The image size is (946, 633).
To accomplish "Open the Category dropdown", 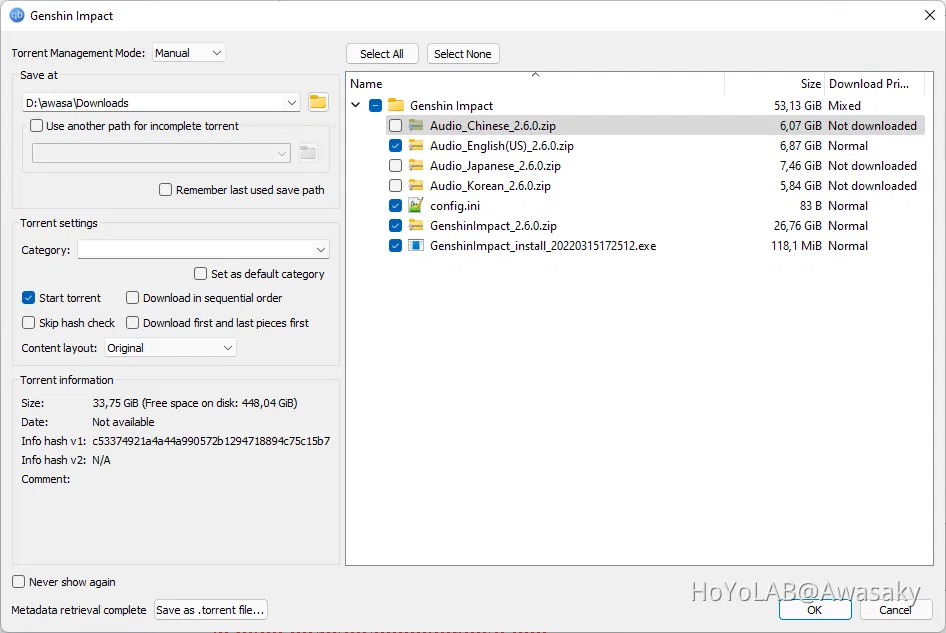I will pos(203,249).
